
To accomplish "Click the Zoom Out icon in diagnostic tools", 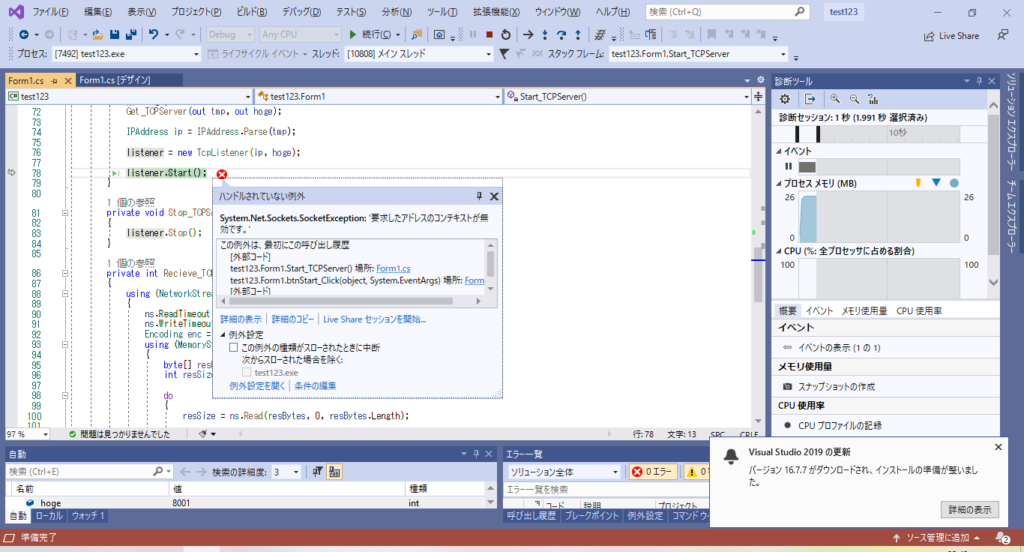I will (x=854, y=99).
